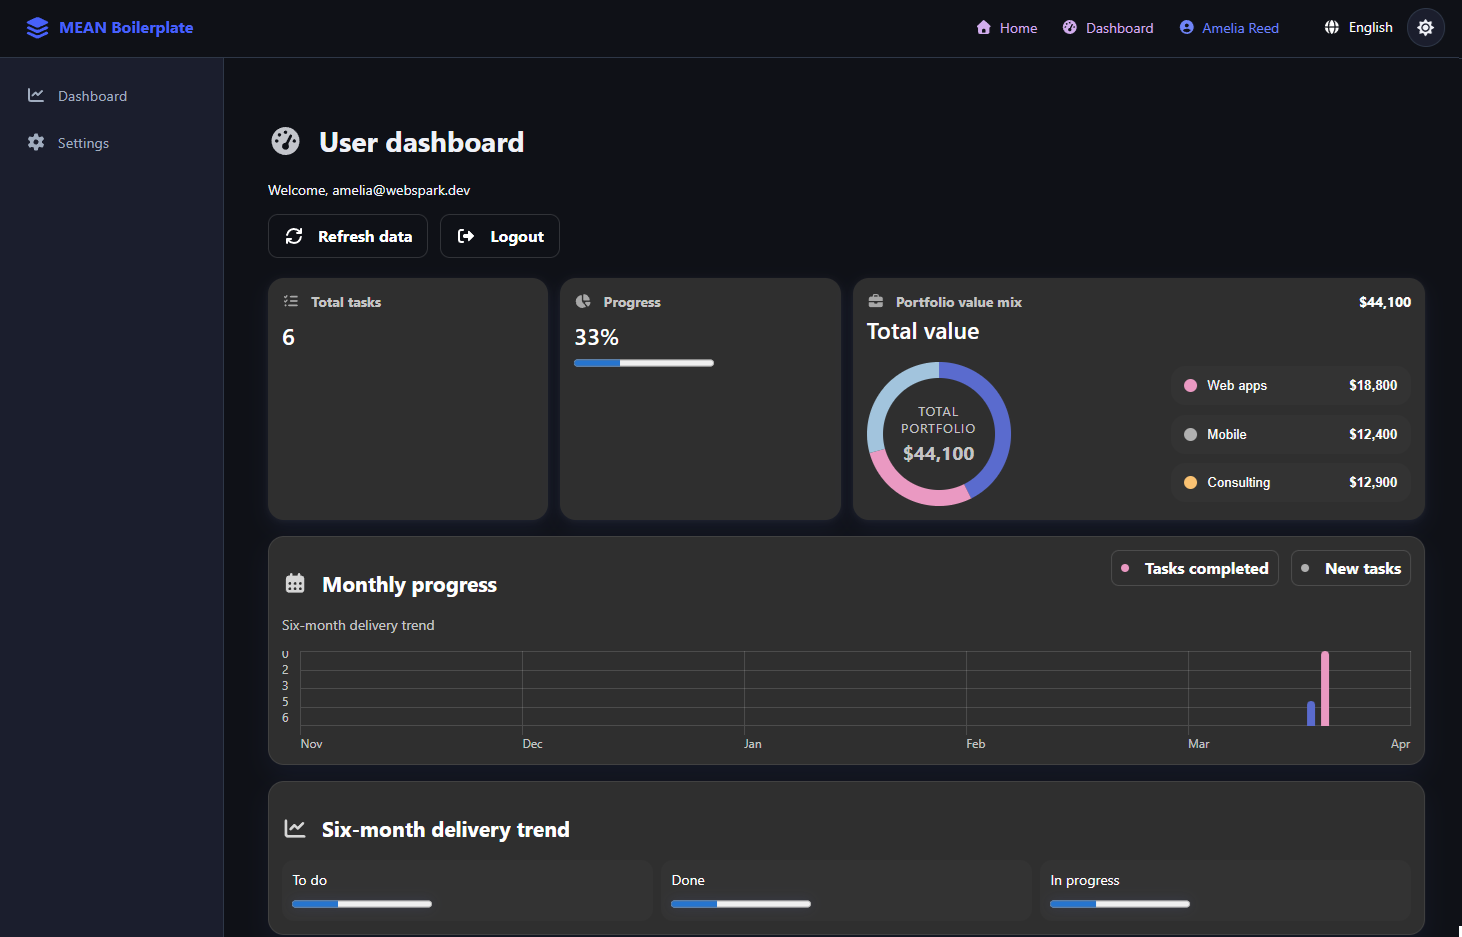Toggle the theme using the sun icon button
1462x937 pixels.
click(x=1426, y=28)
